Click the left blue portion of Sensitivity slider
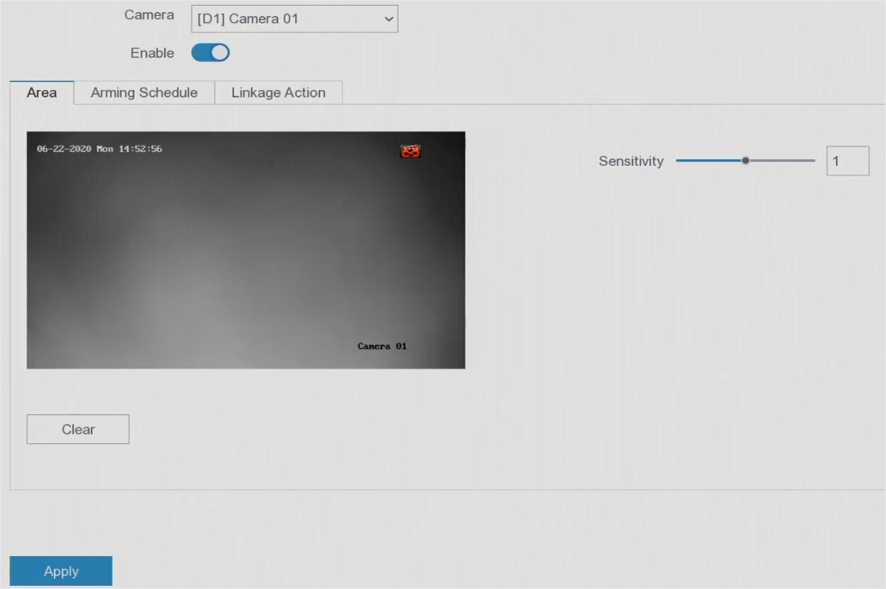886x589 pixels. point(706,160)
